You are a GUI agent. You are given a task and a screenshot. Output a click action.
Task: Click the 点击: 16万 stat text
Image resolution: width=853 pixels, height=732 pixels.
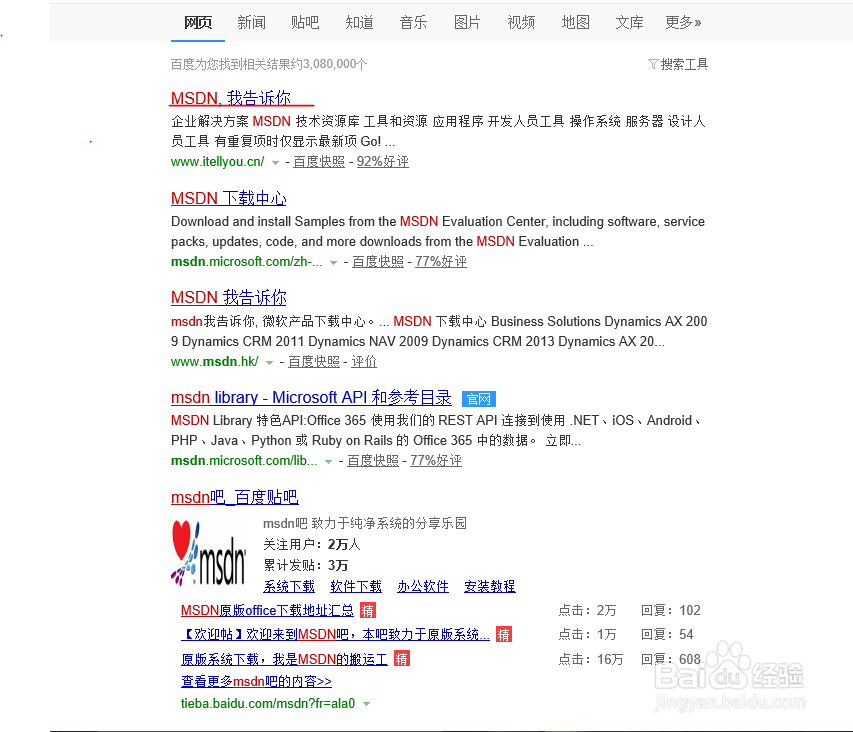coord(591,659)
